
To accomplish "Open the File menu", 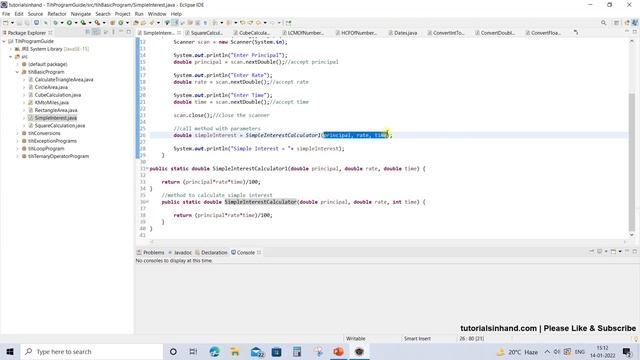I will click(6, 14).
